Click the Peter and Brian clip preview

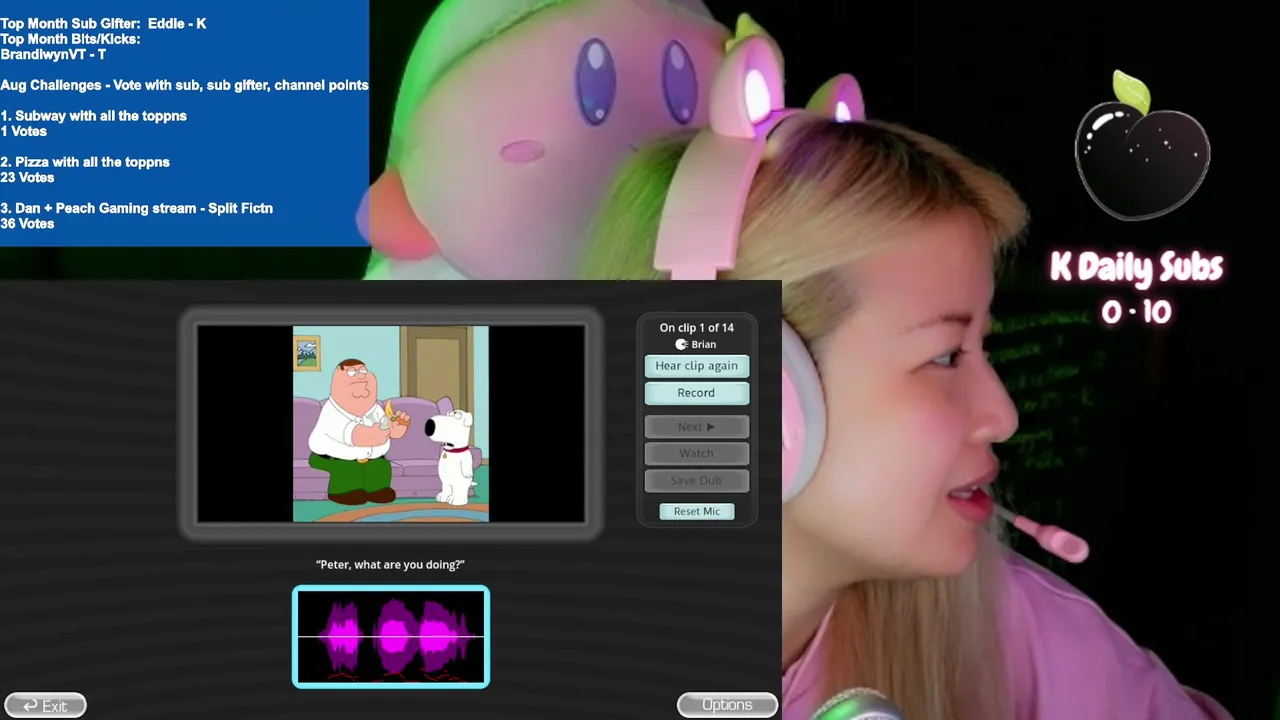391,423
